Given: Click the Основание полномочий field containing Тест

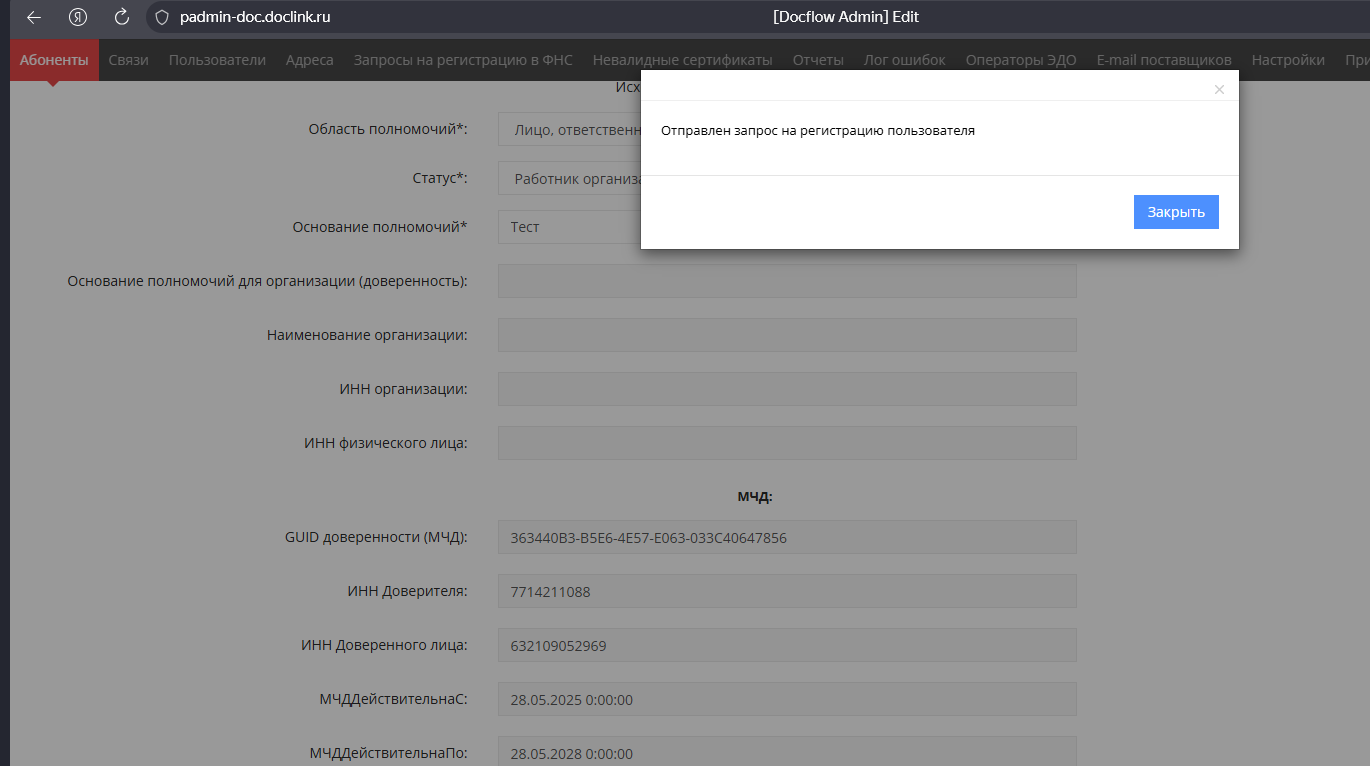Looking at the screenshot, I should click(x=569, y=227).
